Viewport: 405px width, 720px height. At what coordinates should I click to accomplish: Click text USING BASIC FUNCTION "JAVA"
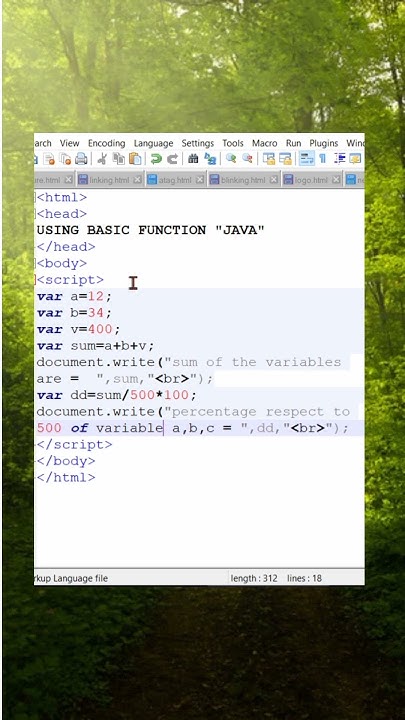coord(151,230)
